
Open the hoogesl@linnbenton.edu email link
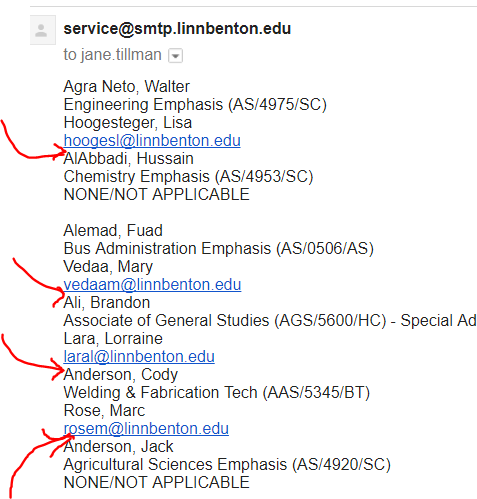(152, 141)
